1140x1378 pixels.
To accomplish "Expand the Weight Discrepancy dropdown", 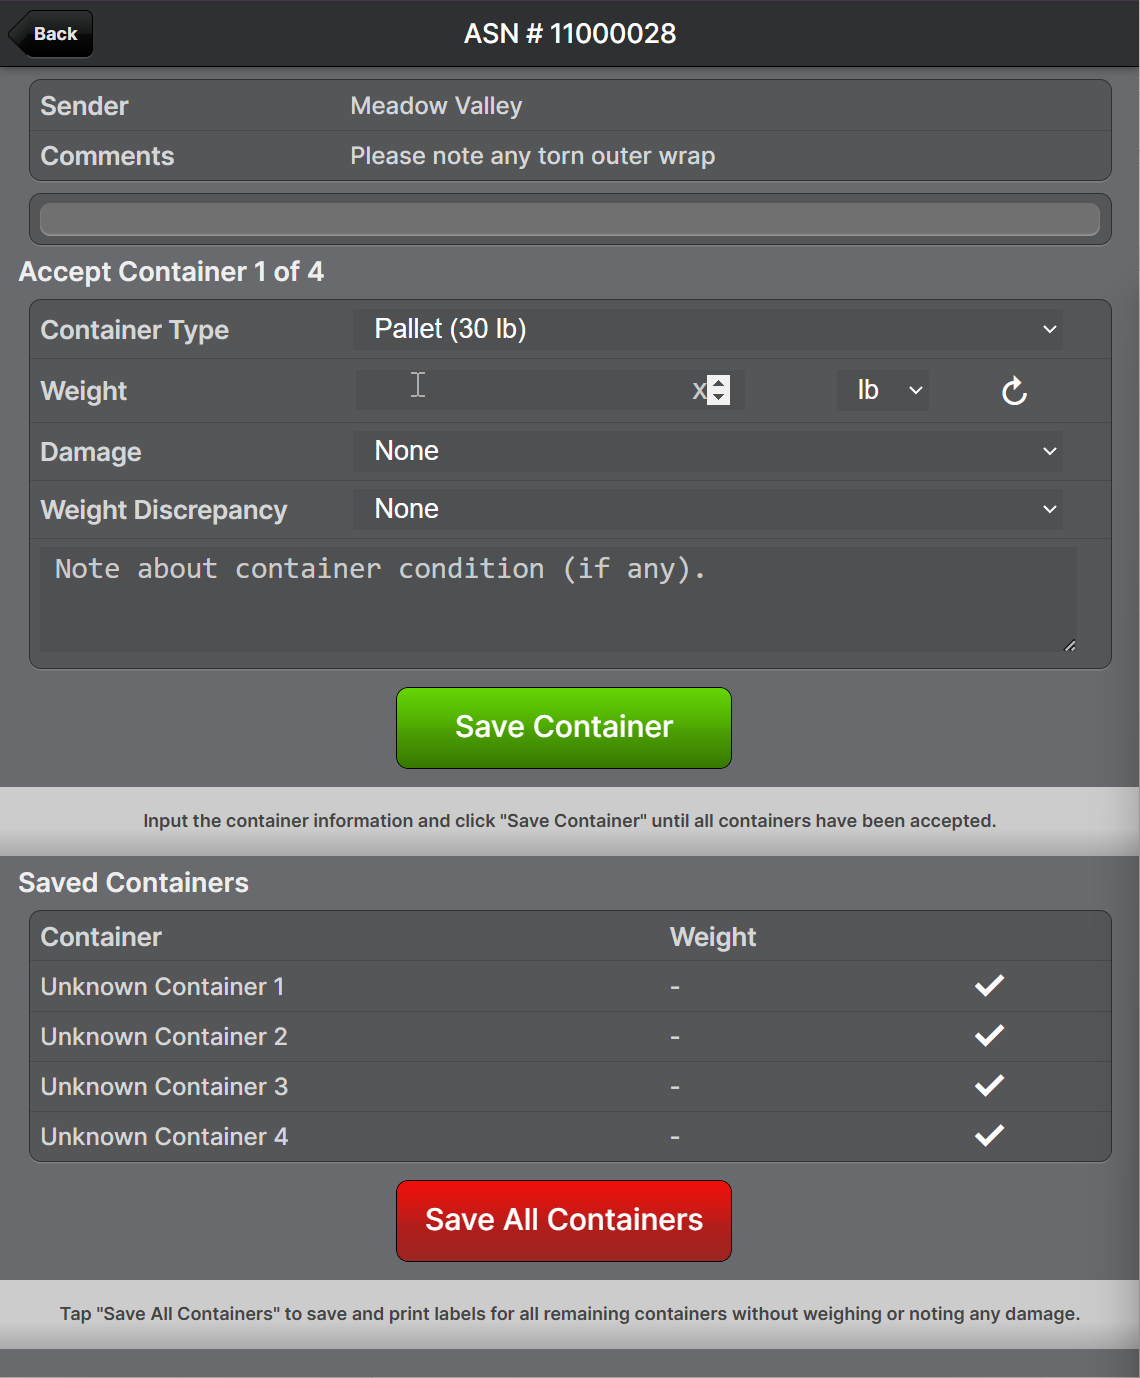I will point(707,509).
